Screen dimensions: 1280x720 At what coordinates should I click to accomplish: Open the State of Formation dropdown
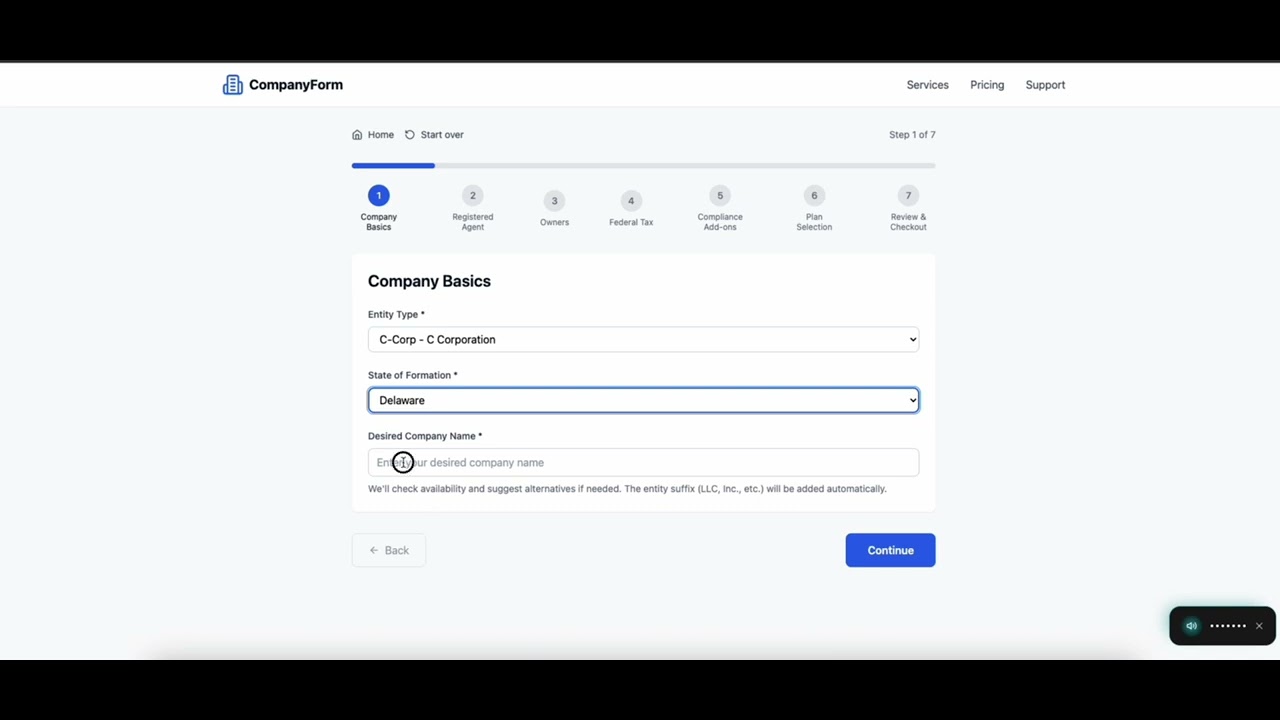[643, 400]
